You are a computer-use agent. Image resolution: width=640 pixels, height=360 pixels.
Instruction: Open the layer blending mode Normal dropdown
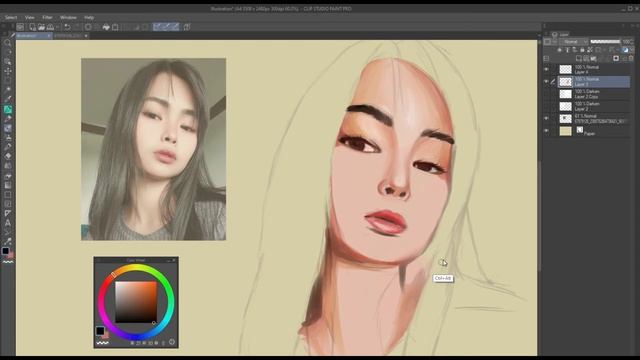coord(573,42)
